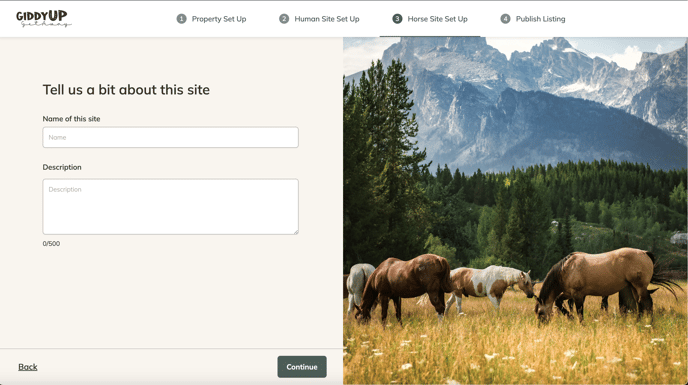
Task: Click the step 4 circle icon
Action: [x=505, y=19]
